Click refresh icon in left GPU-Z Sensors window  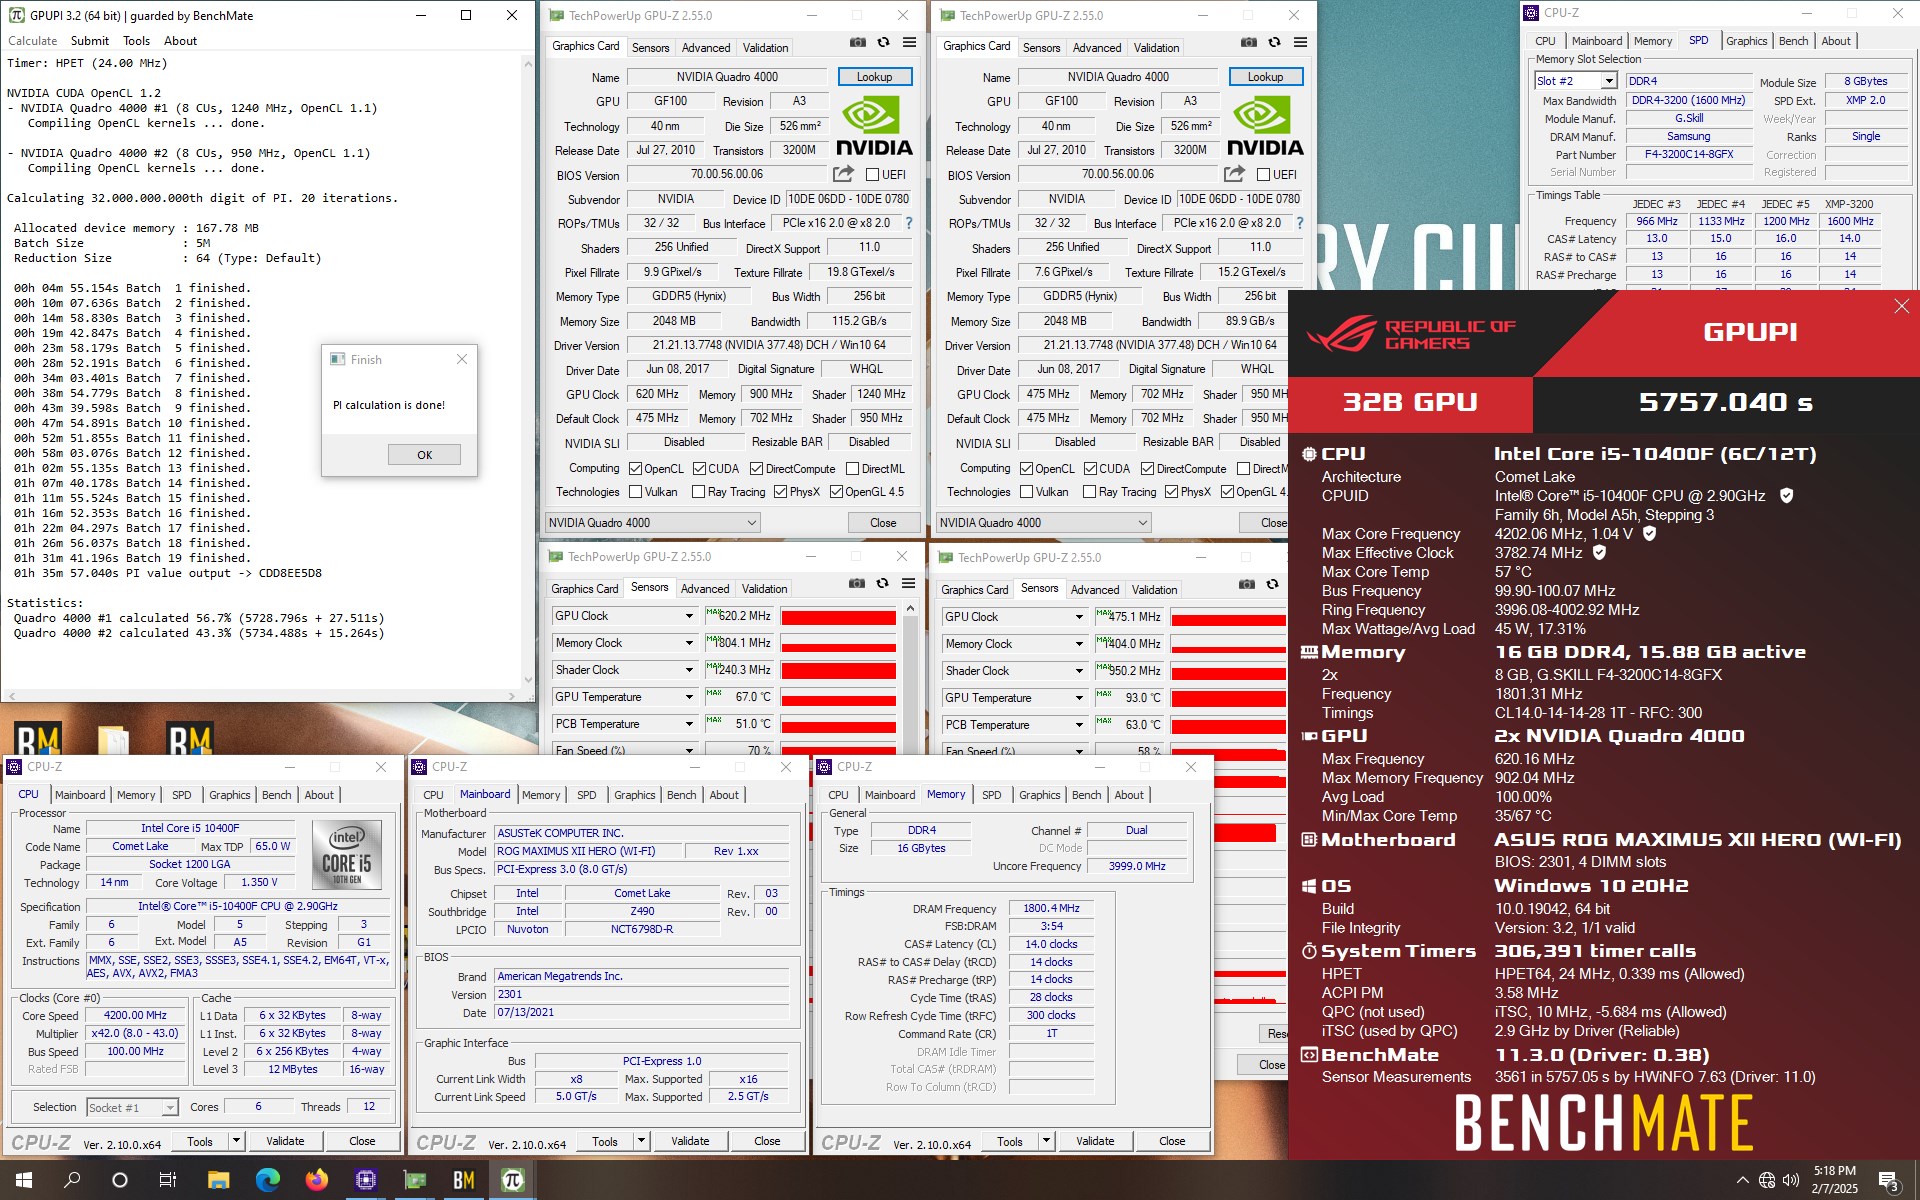(882, 584)
